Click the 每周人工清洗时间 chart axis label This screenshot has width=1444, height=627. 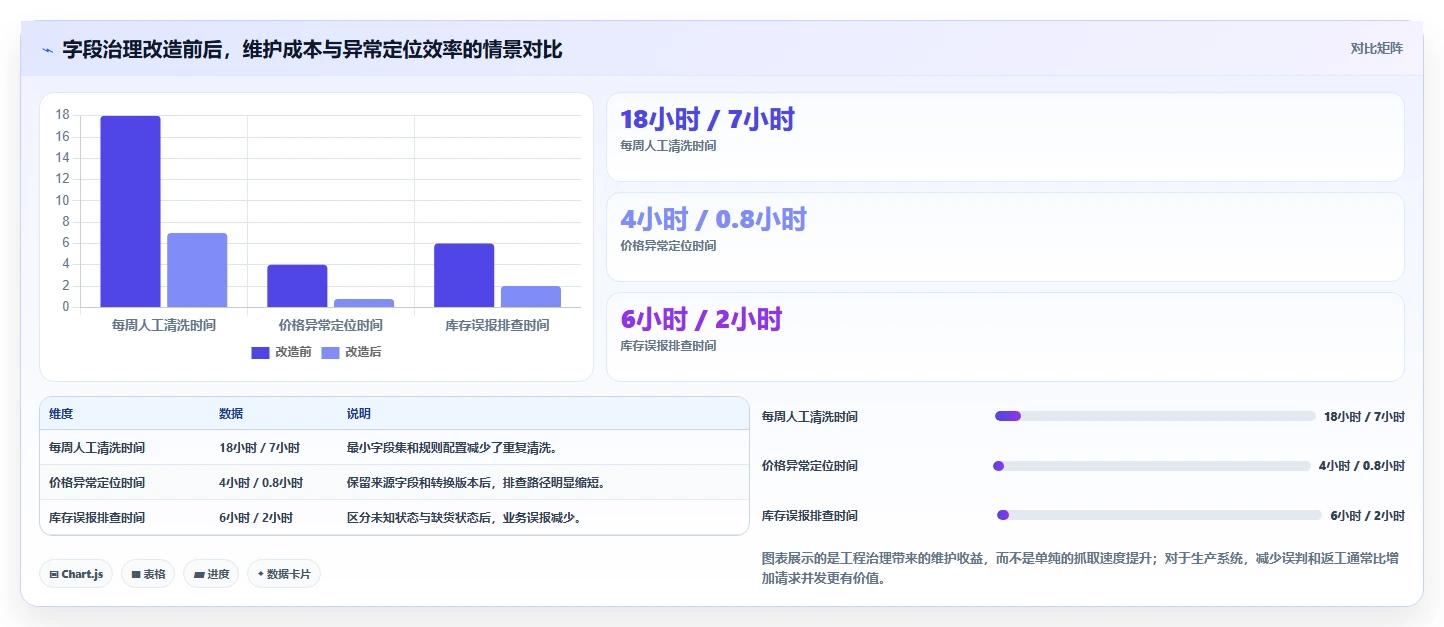click(164, 326)
